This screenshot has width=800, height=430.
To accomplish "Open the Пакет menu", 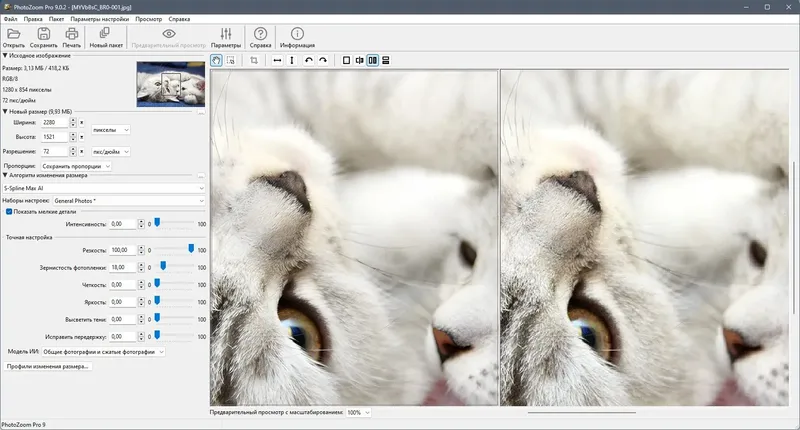I will coord(56,19).
